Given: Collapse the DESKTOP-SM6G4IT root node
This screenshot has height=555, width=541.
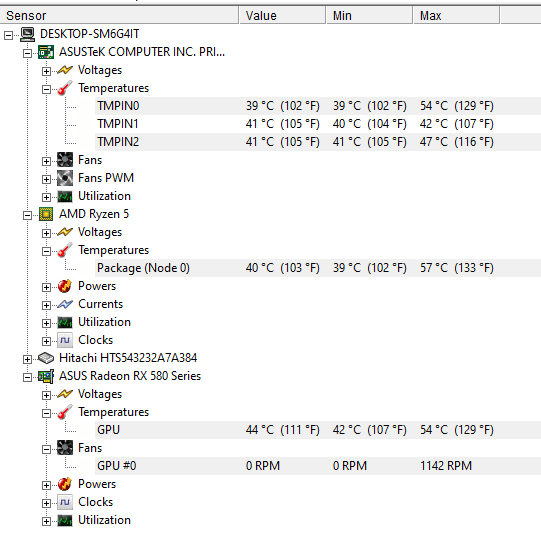Looking at the screenshot, I should (8, 35).
